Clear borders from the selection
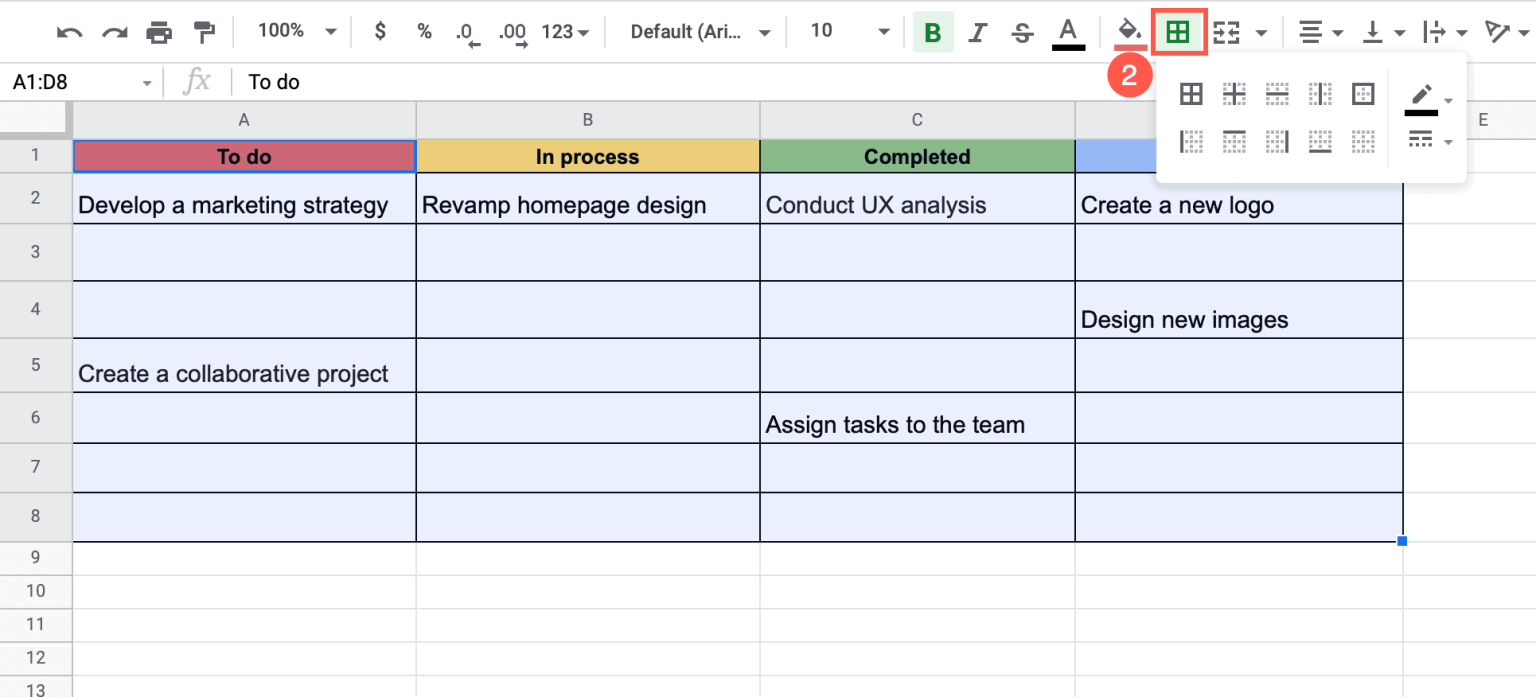The width and height of the screenshot is (1536, 697). coord(1363,141)
